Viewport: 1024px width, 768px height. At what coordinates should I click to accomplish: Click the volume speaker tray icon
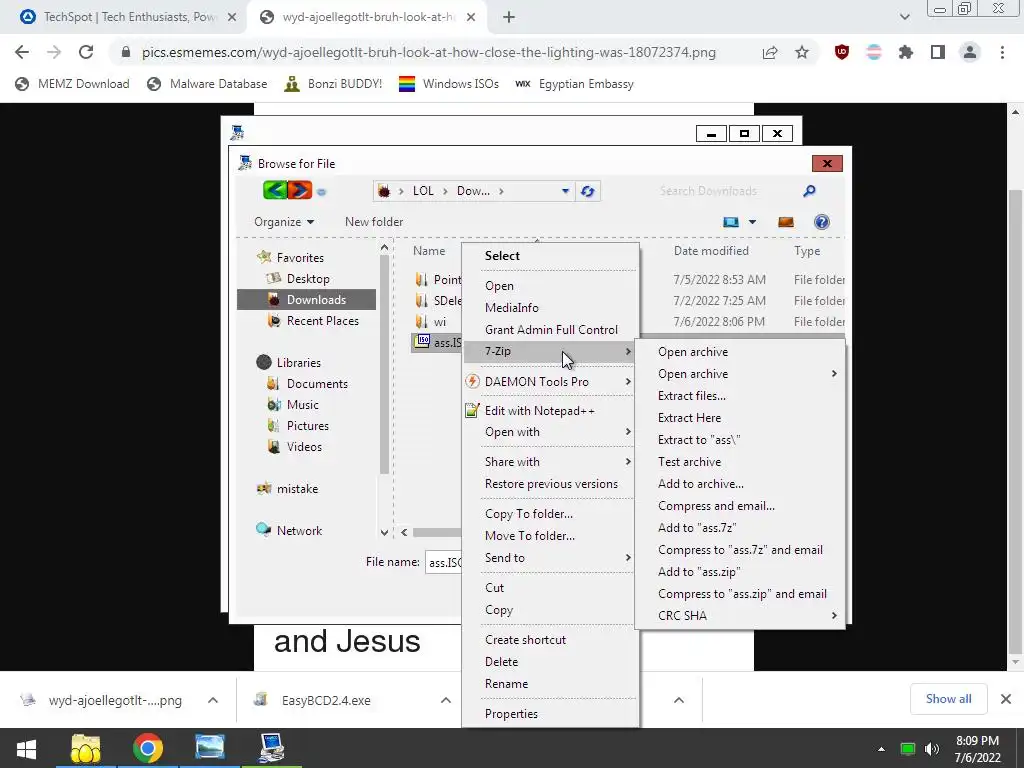tap(932, 749)
